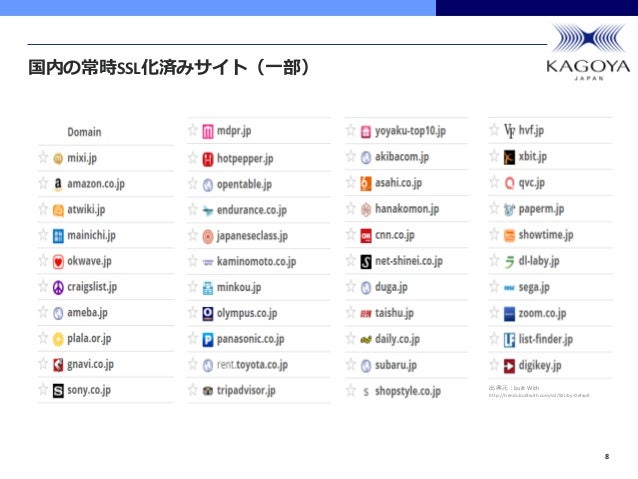Viewport: 638px width, 479px height.
Task: Click the taishu.jp text
Action: [394, 313]
